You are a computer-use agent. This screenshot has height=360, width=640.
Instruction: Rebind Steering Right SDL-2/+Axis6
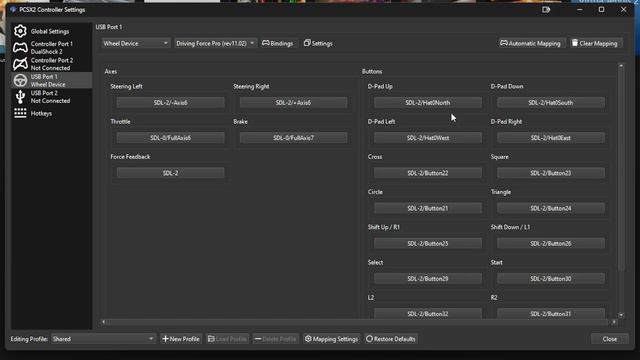tap(293, 102)
